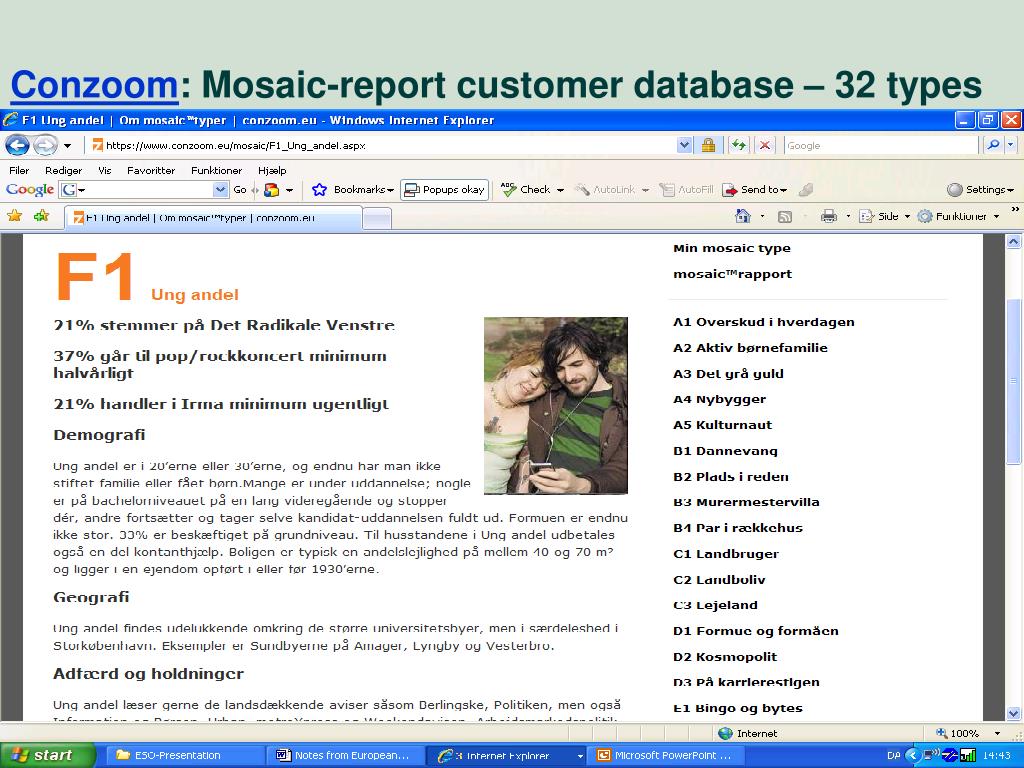Image resolution: width=1024 pixels, height=768 pixels.
Task: Open the B3 Murermestervilla link
Action: 746,502
